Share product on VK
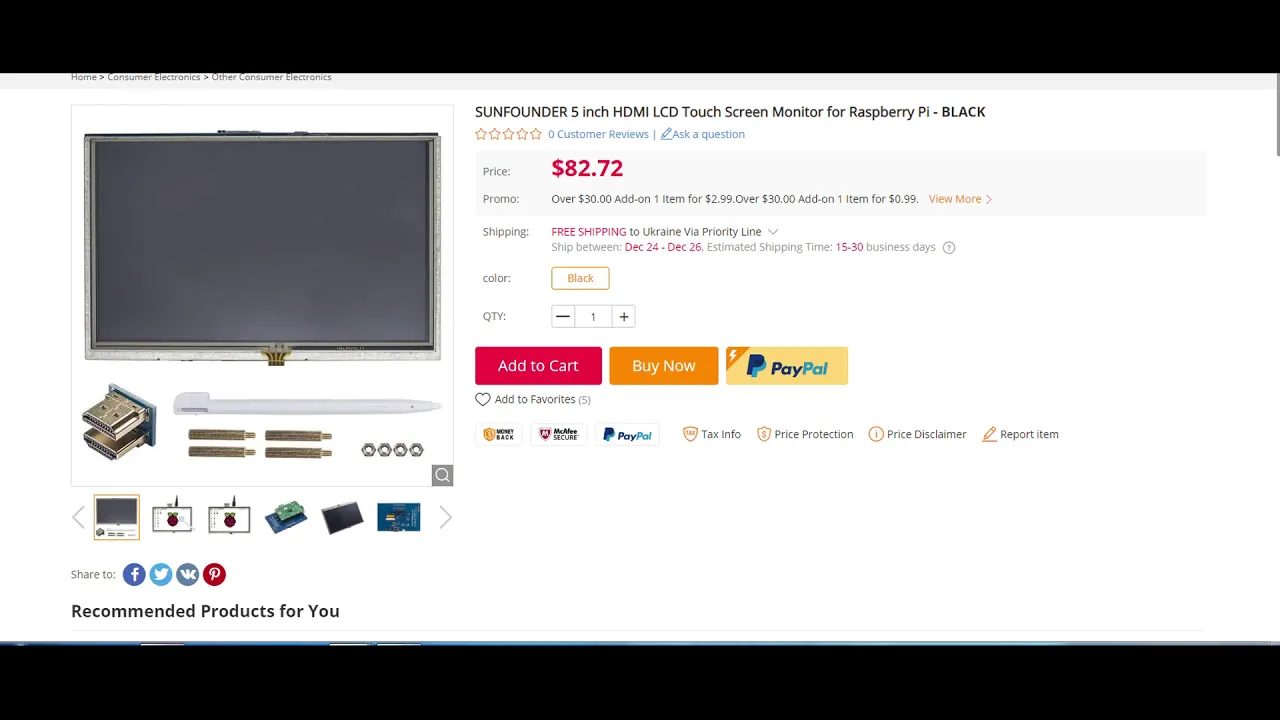Viewport: 1280px width, 720px height. coord(188,574)
